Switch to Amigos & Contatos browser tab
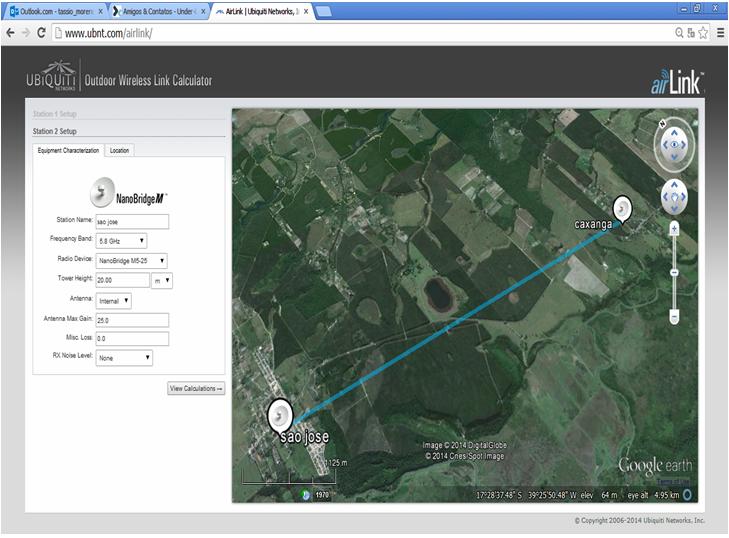The image size is (729, 538). click(159, 12)
